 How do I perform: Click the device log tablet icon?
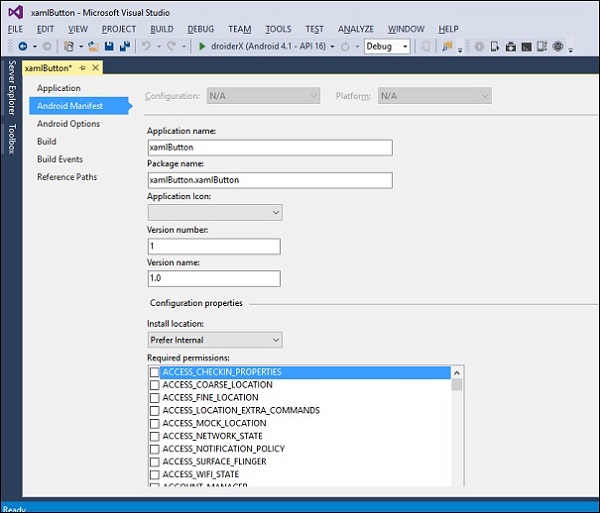click(542, 47)
